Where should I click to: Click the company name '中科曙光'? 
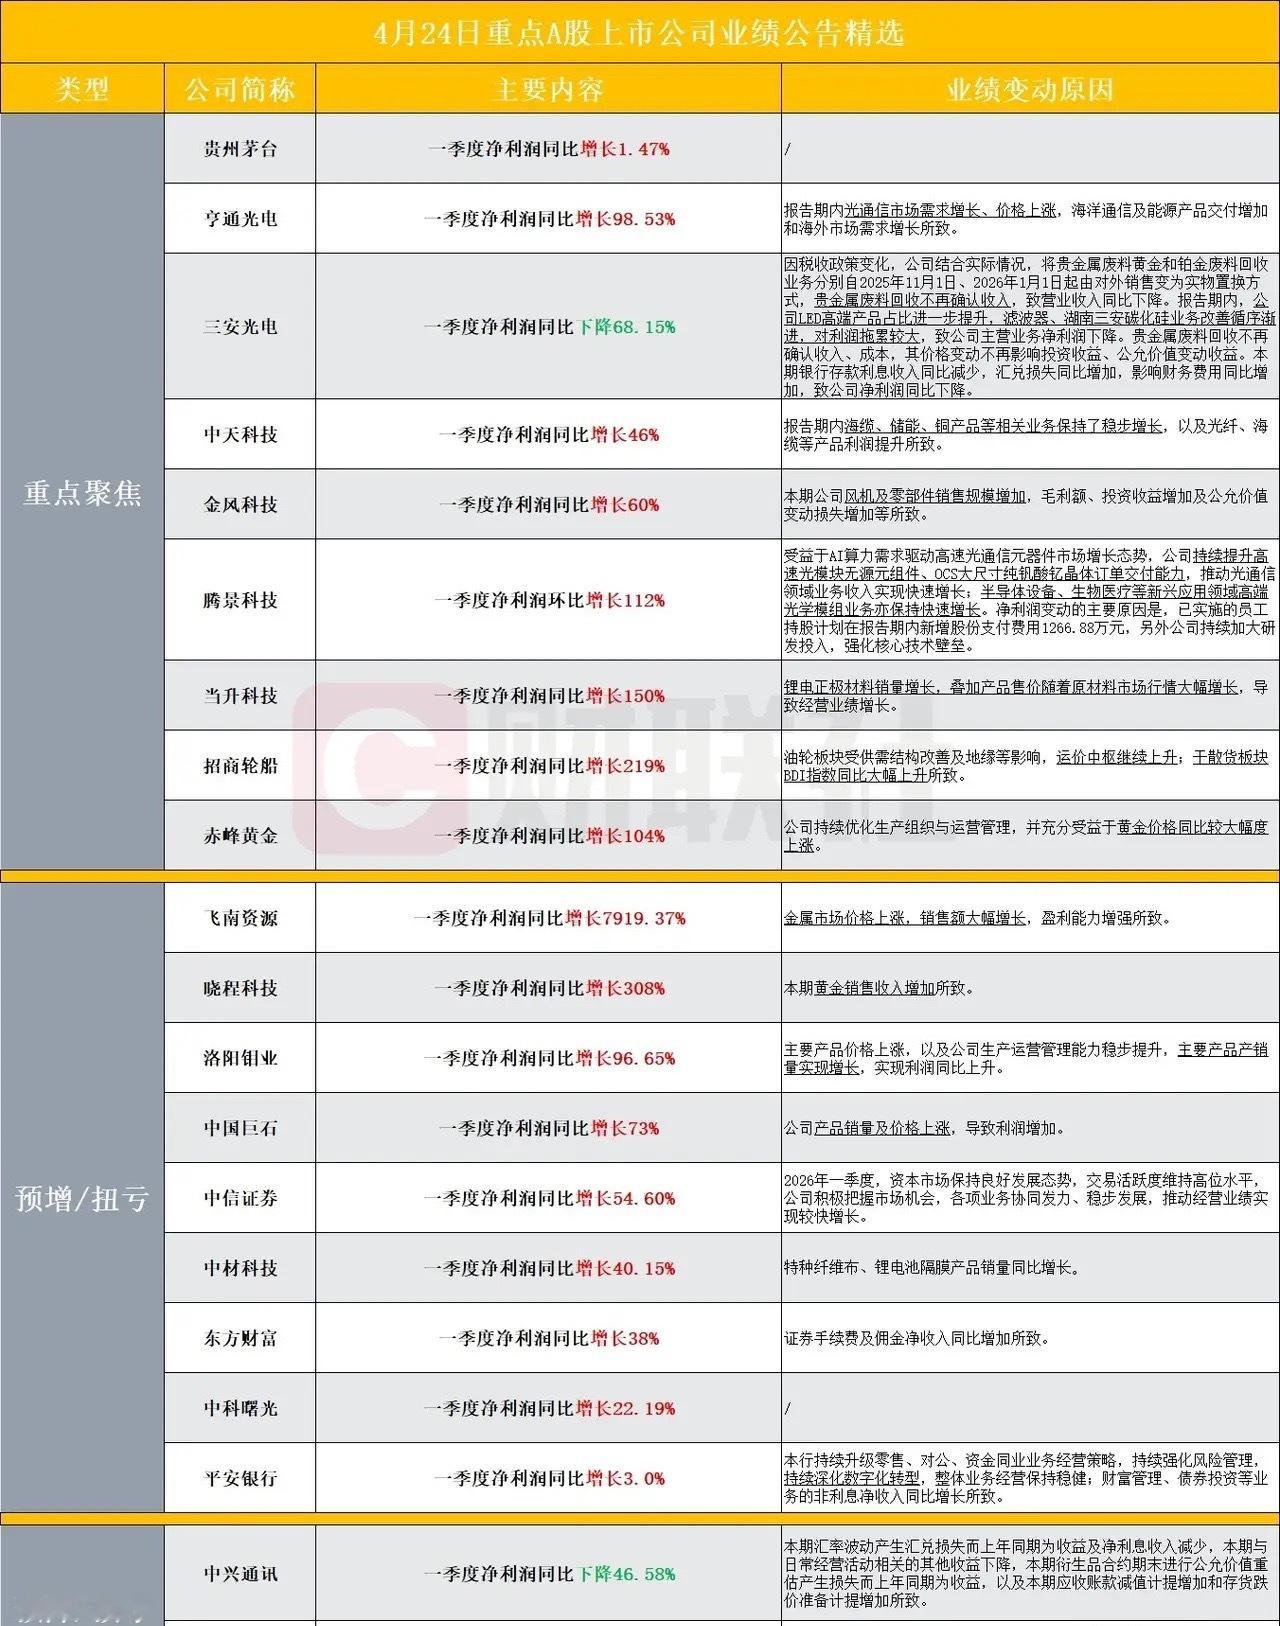[x=240, y=1408]
